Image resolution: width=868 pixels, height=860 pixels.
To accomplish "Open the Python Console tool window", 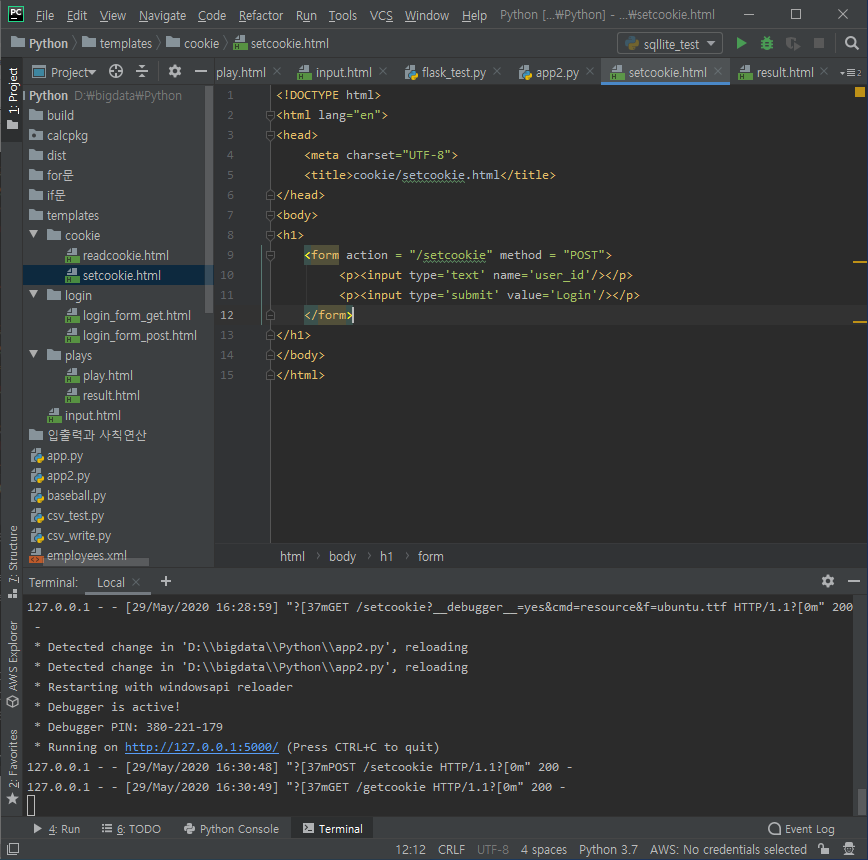I will (231, 828).
